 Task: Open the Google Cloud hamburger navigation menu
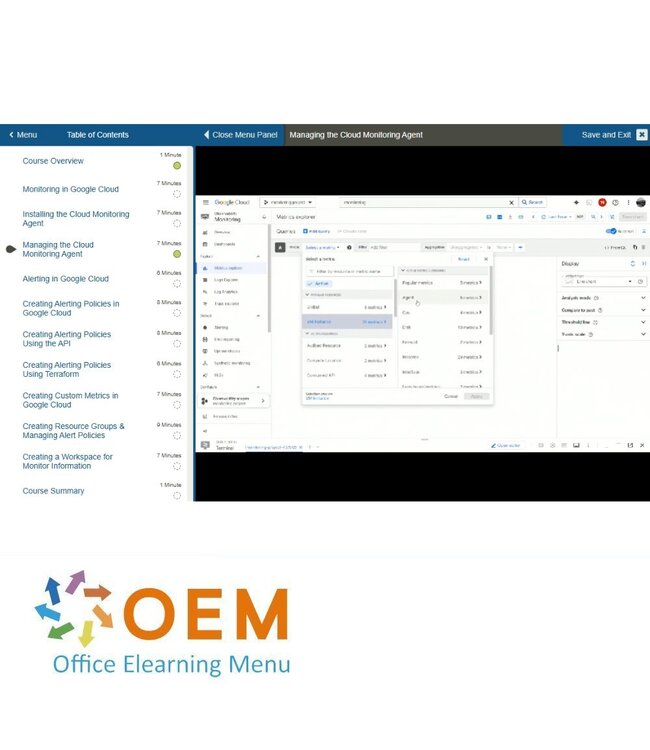click(x=206, y=202)
